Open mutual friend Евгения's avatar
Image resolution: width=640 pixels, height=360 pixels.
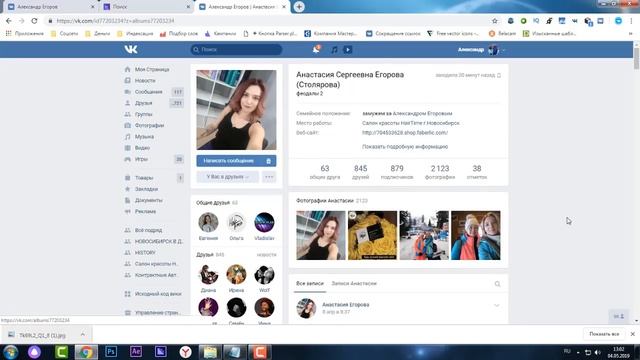208,222
